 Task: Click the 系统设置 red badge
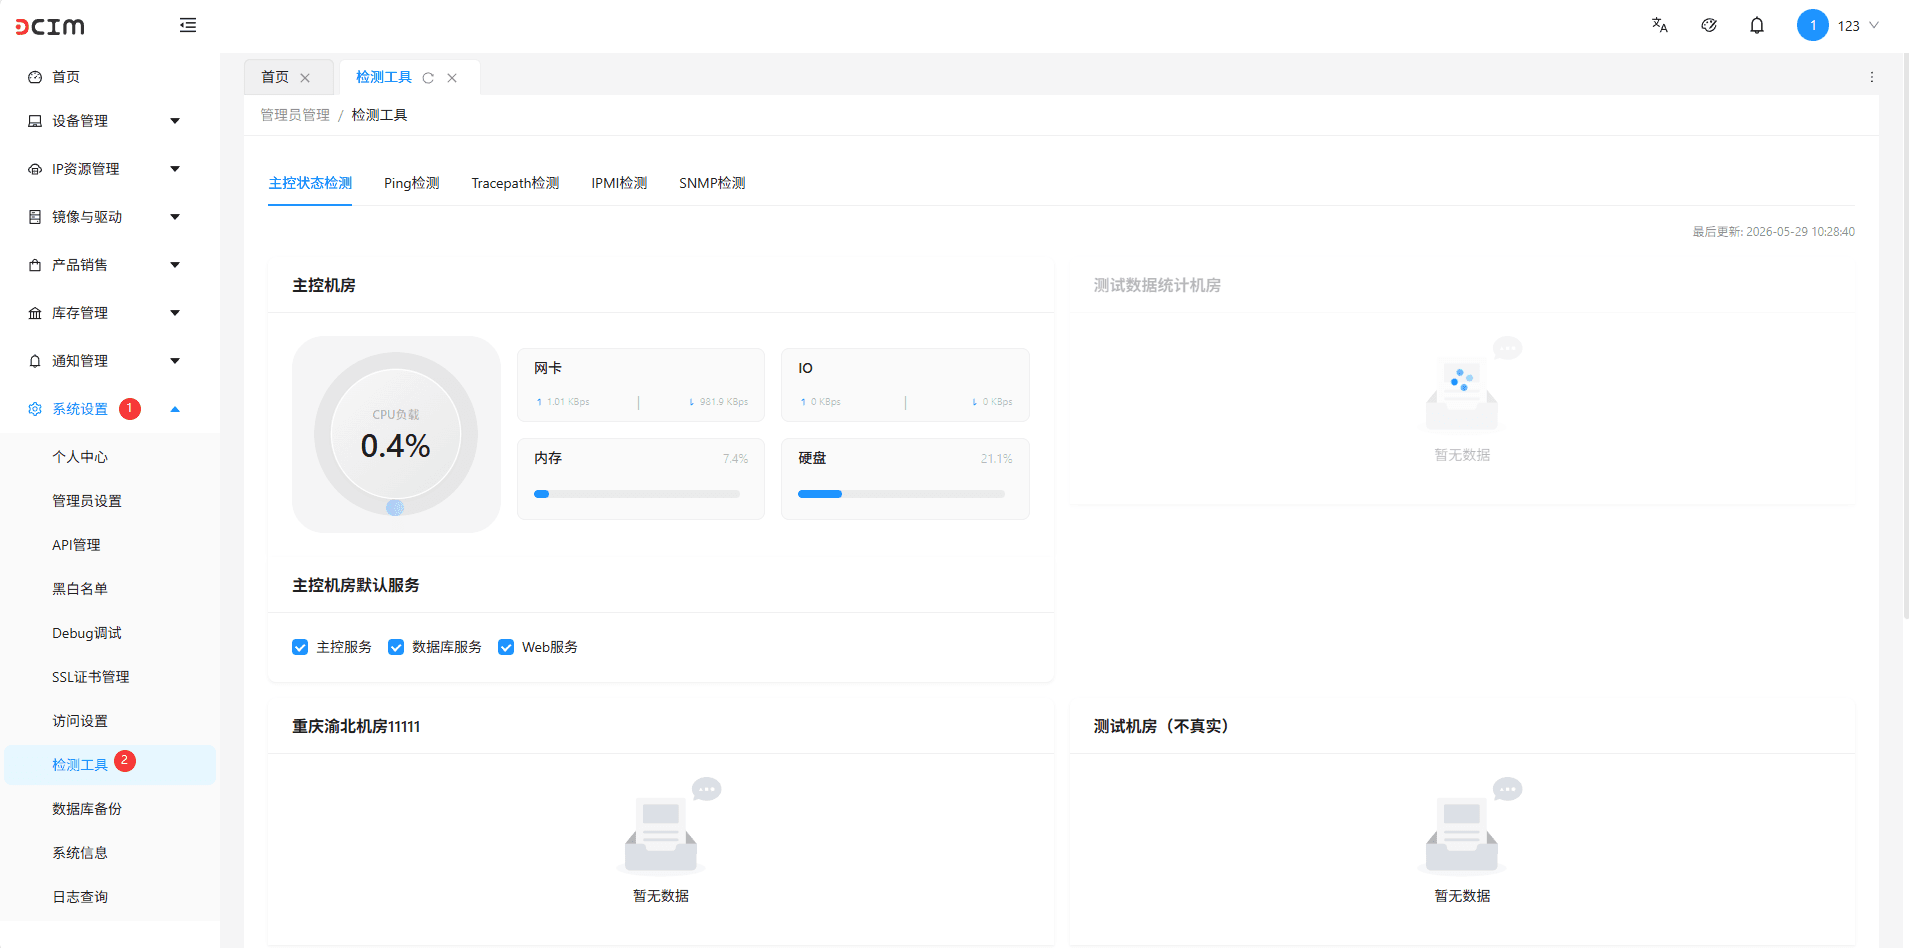130,409
